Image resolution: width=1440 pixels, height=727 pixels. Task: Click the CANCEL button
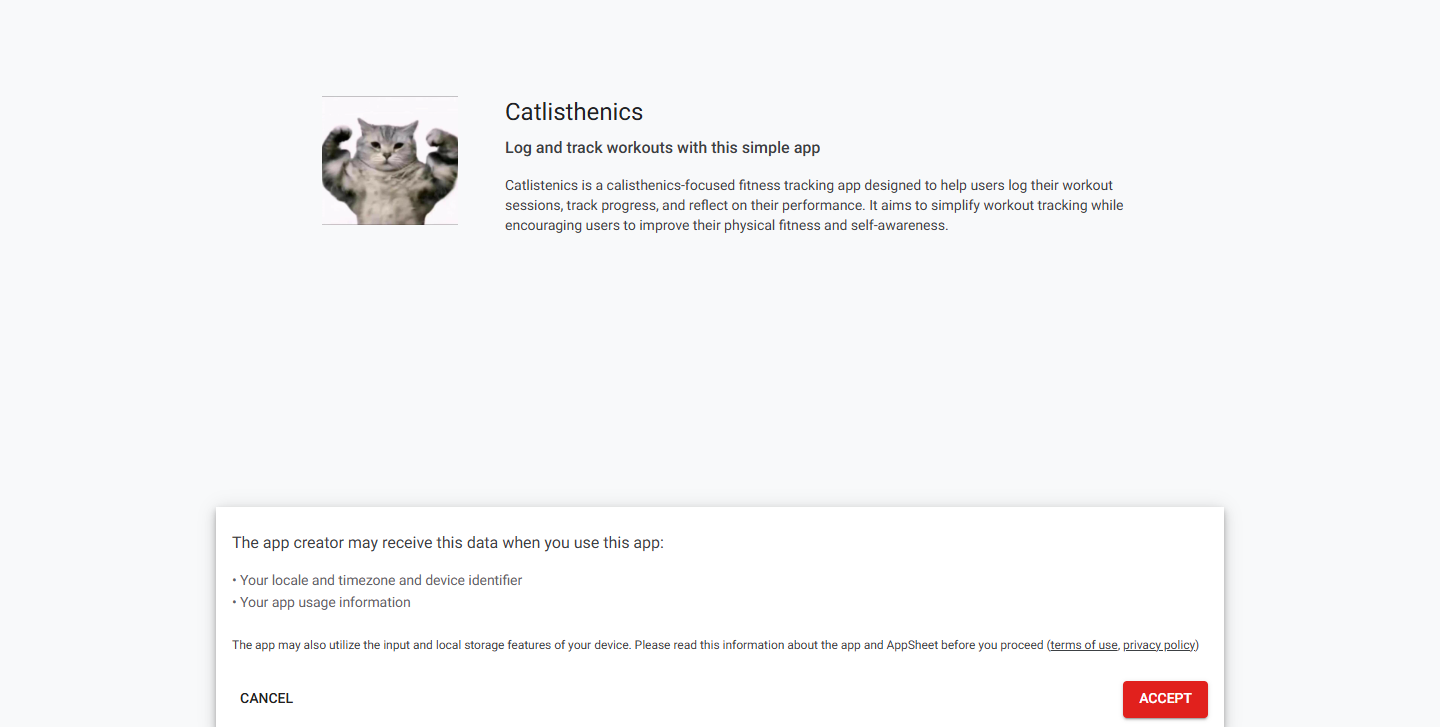tap(266, 699)
